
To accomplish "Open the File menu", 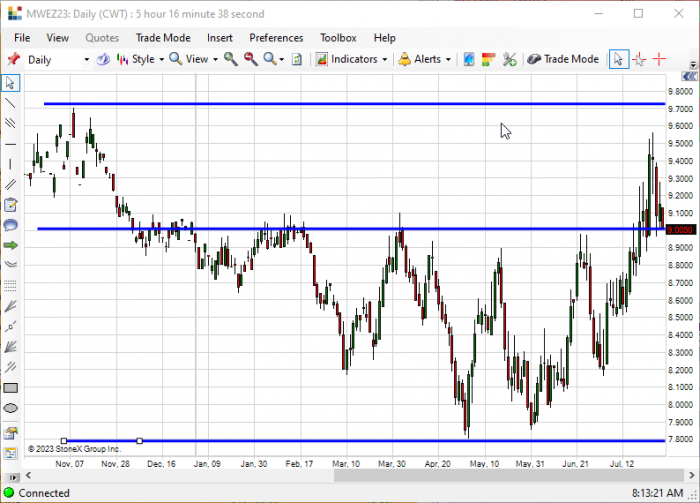I will click(x=22, y=38).
